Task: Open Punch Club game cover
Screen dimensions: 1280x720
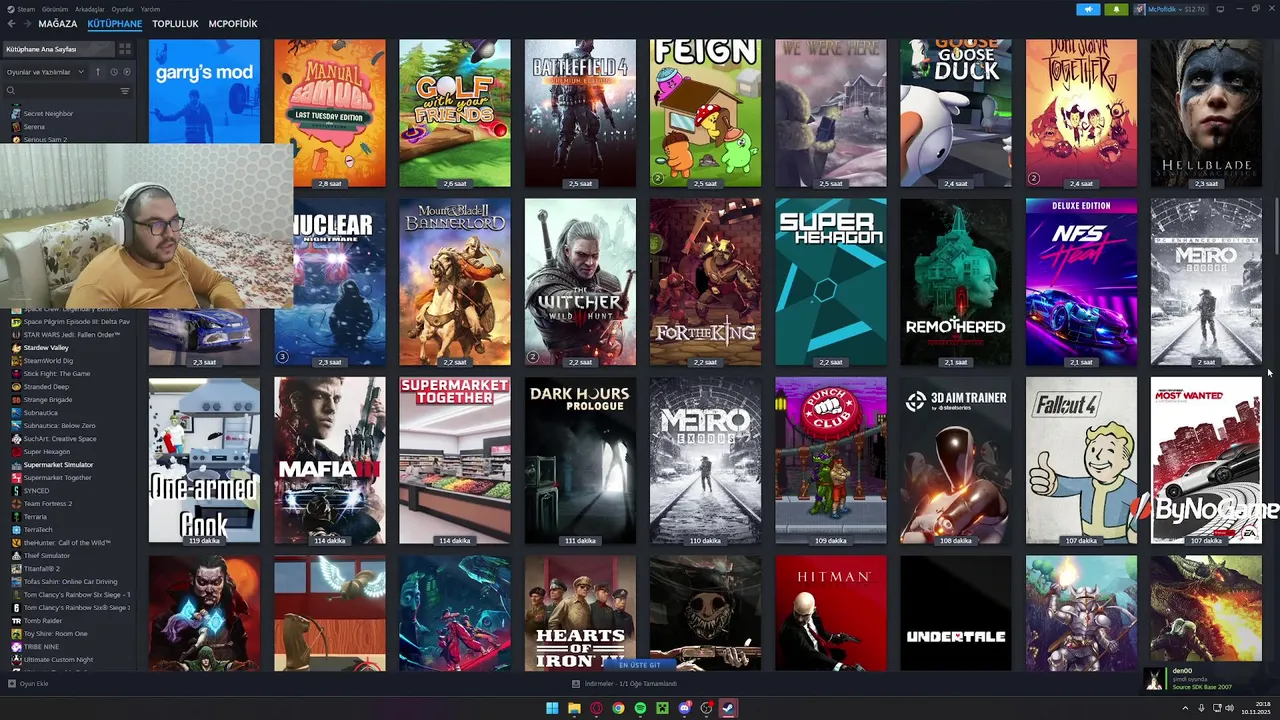Action: pyautogui.click(x=831, y=460)
